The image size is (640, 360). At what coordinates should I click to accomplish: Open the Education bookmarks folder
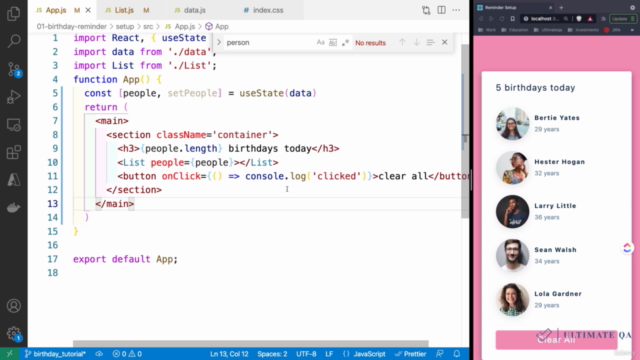tap(515, 30)
